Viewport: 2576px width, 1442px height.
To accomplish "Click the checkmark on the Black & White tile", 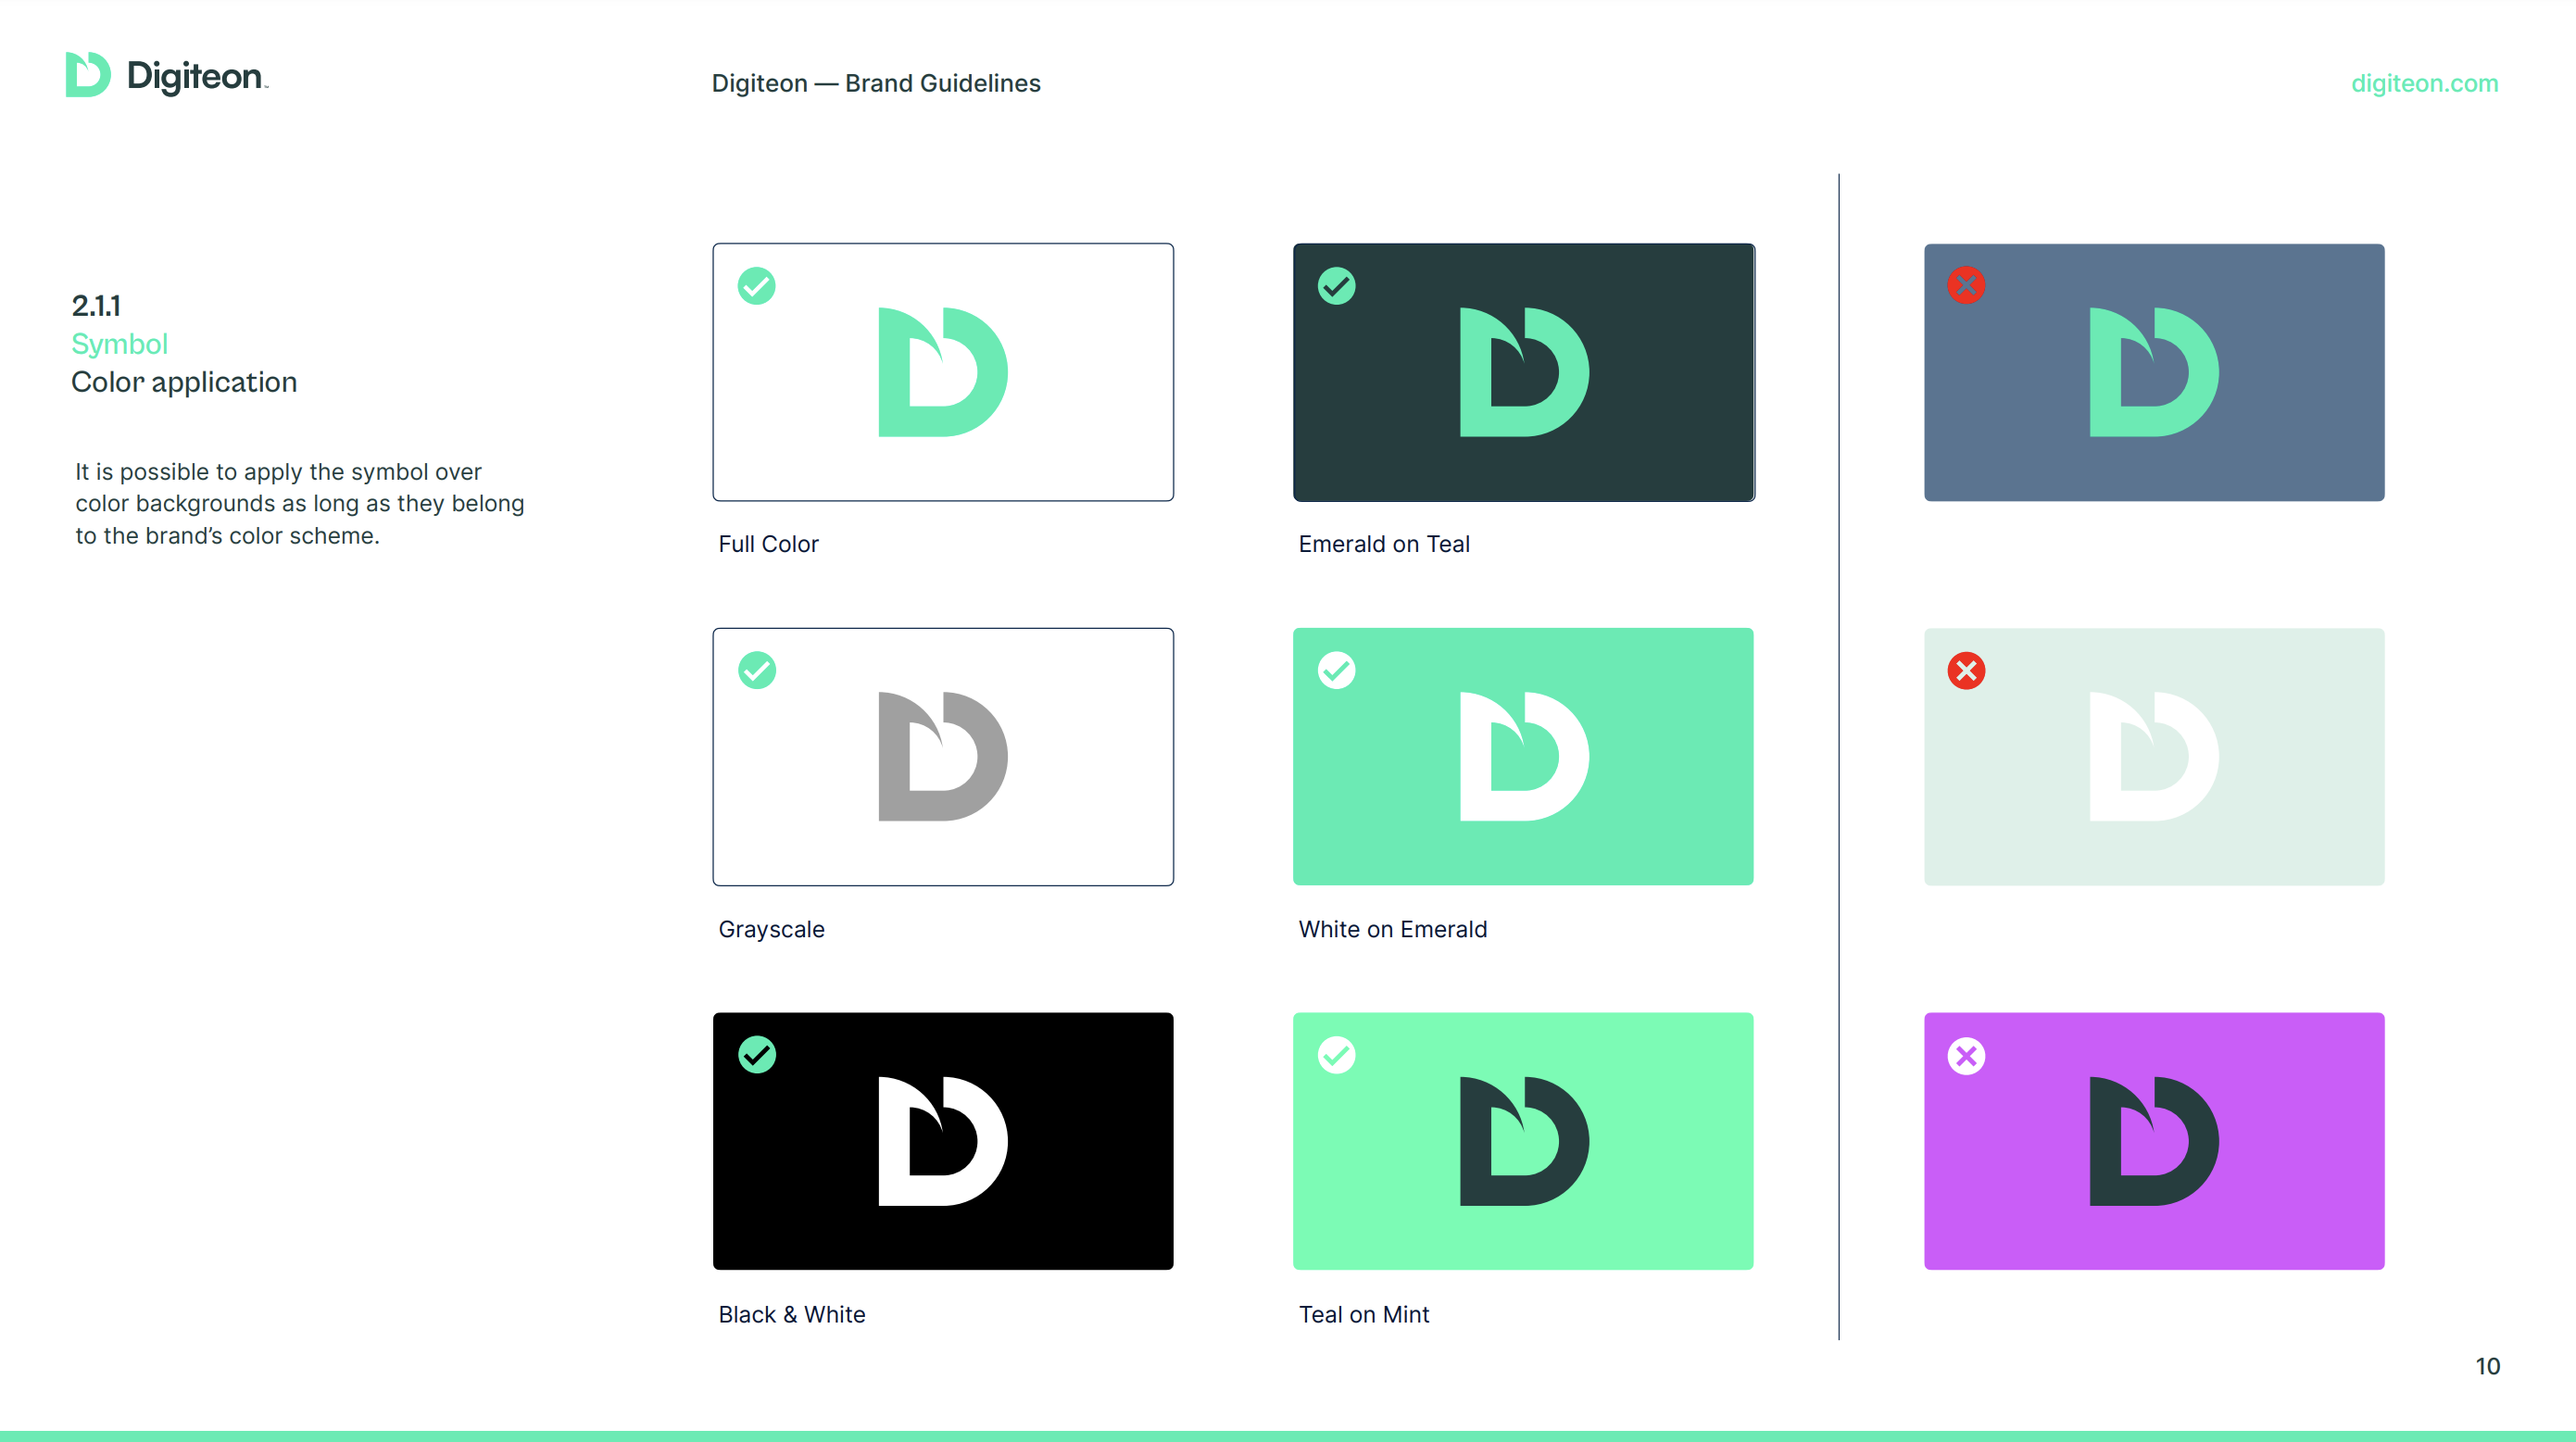I will 757,1055.
